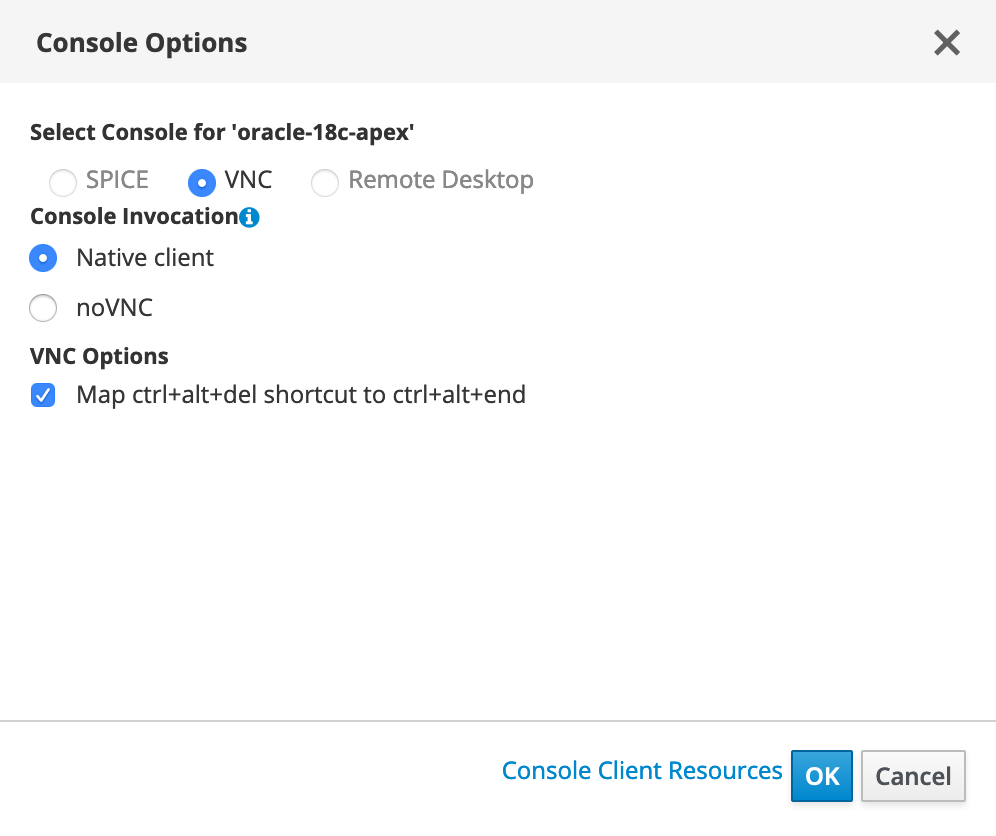Switch invocation to noVNC radio circle
Screen dimensions: 996x836
43,308
